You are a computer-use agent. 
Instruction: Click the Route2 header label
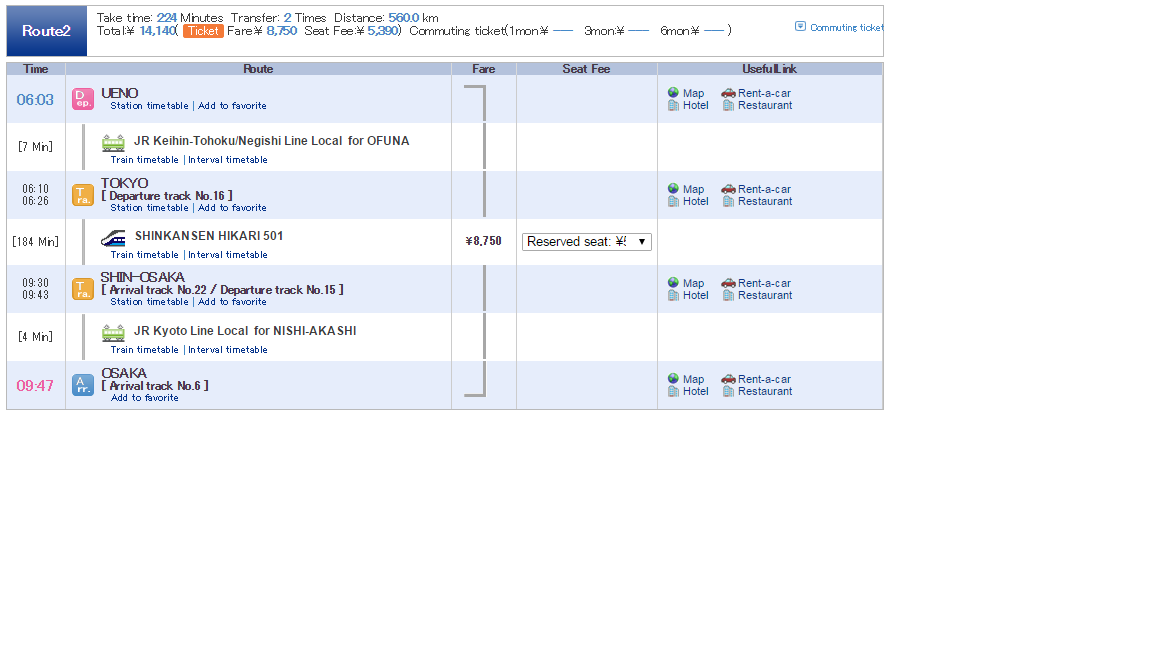[x=46, y=31]
